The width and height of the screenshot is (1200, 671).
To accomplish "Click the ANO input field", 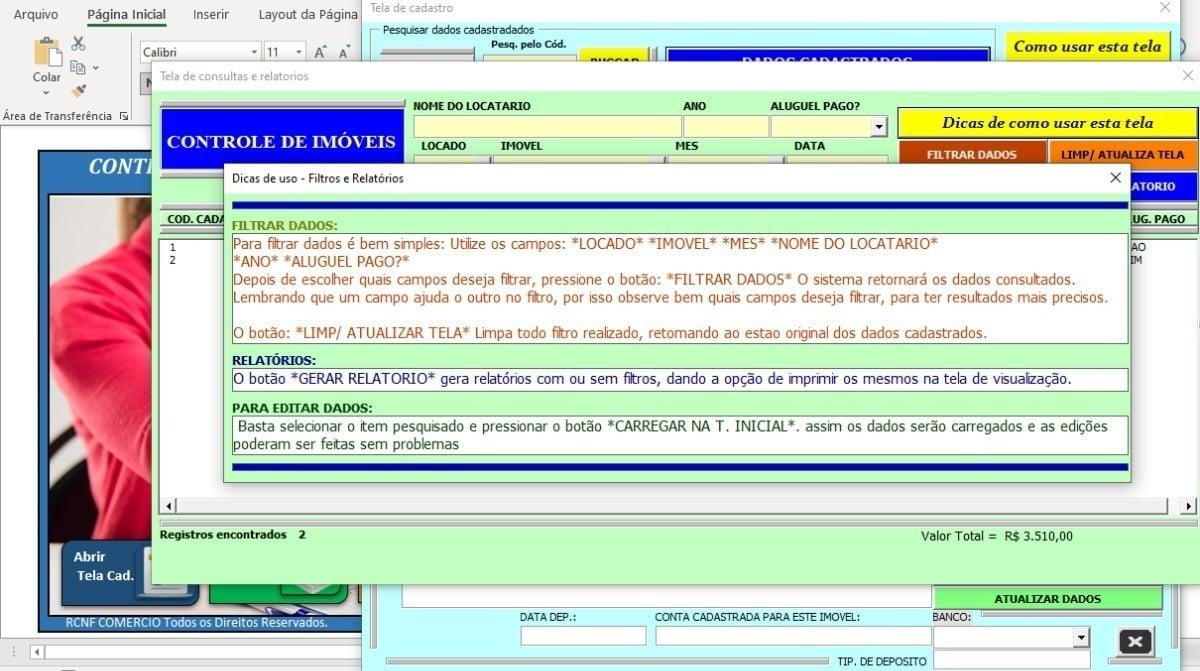I will click(726, 127).
